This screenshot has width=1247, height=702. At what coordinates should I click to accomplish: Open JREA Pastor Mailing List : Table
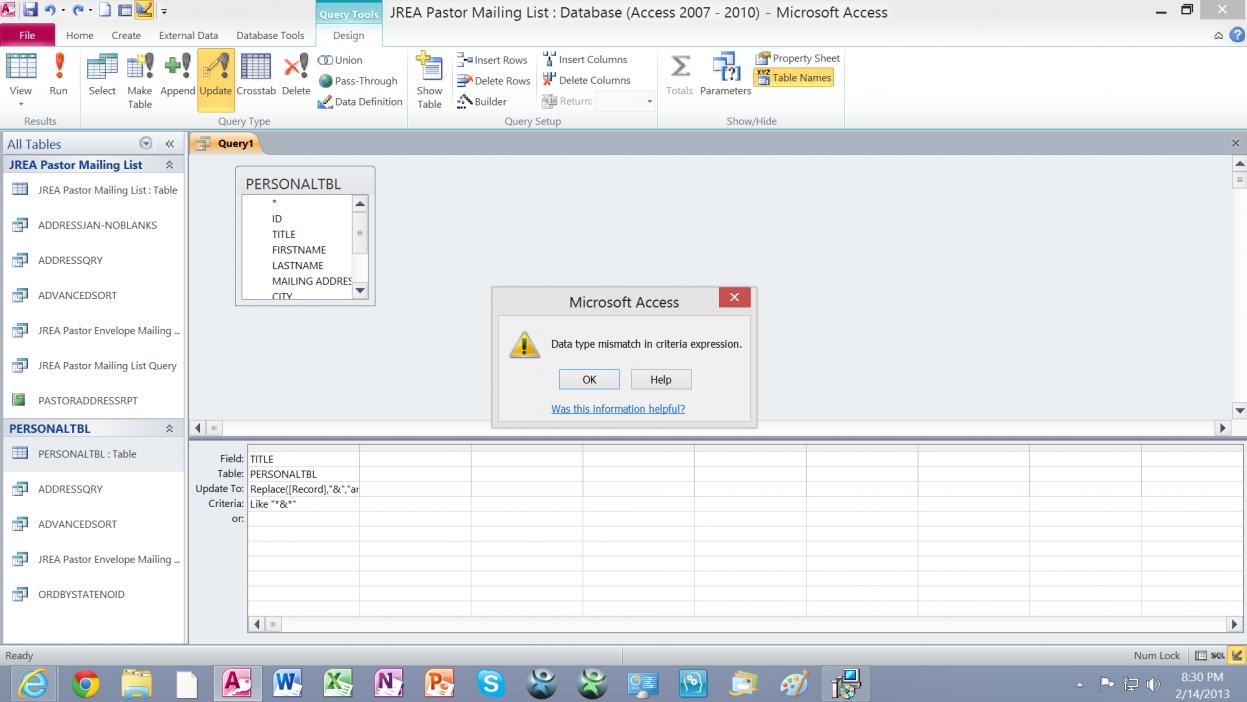click(93, 190)
